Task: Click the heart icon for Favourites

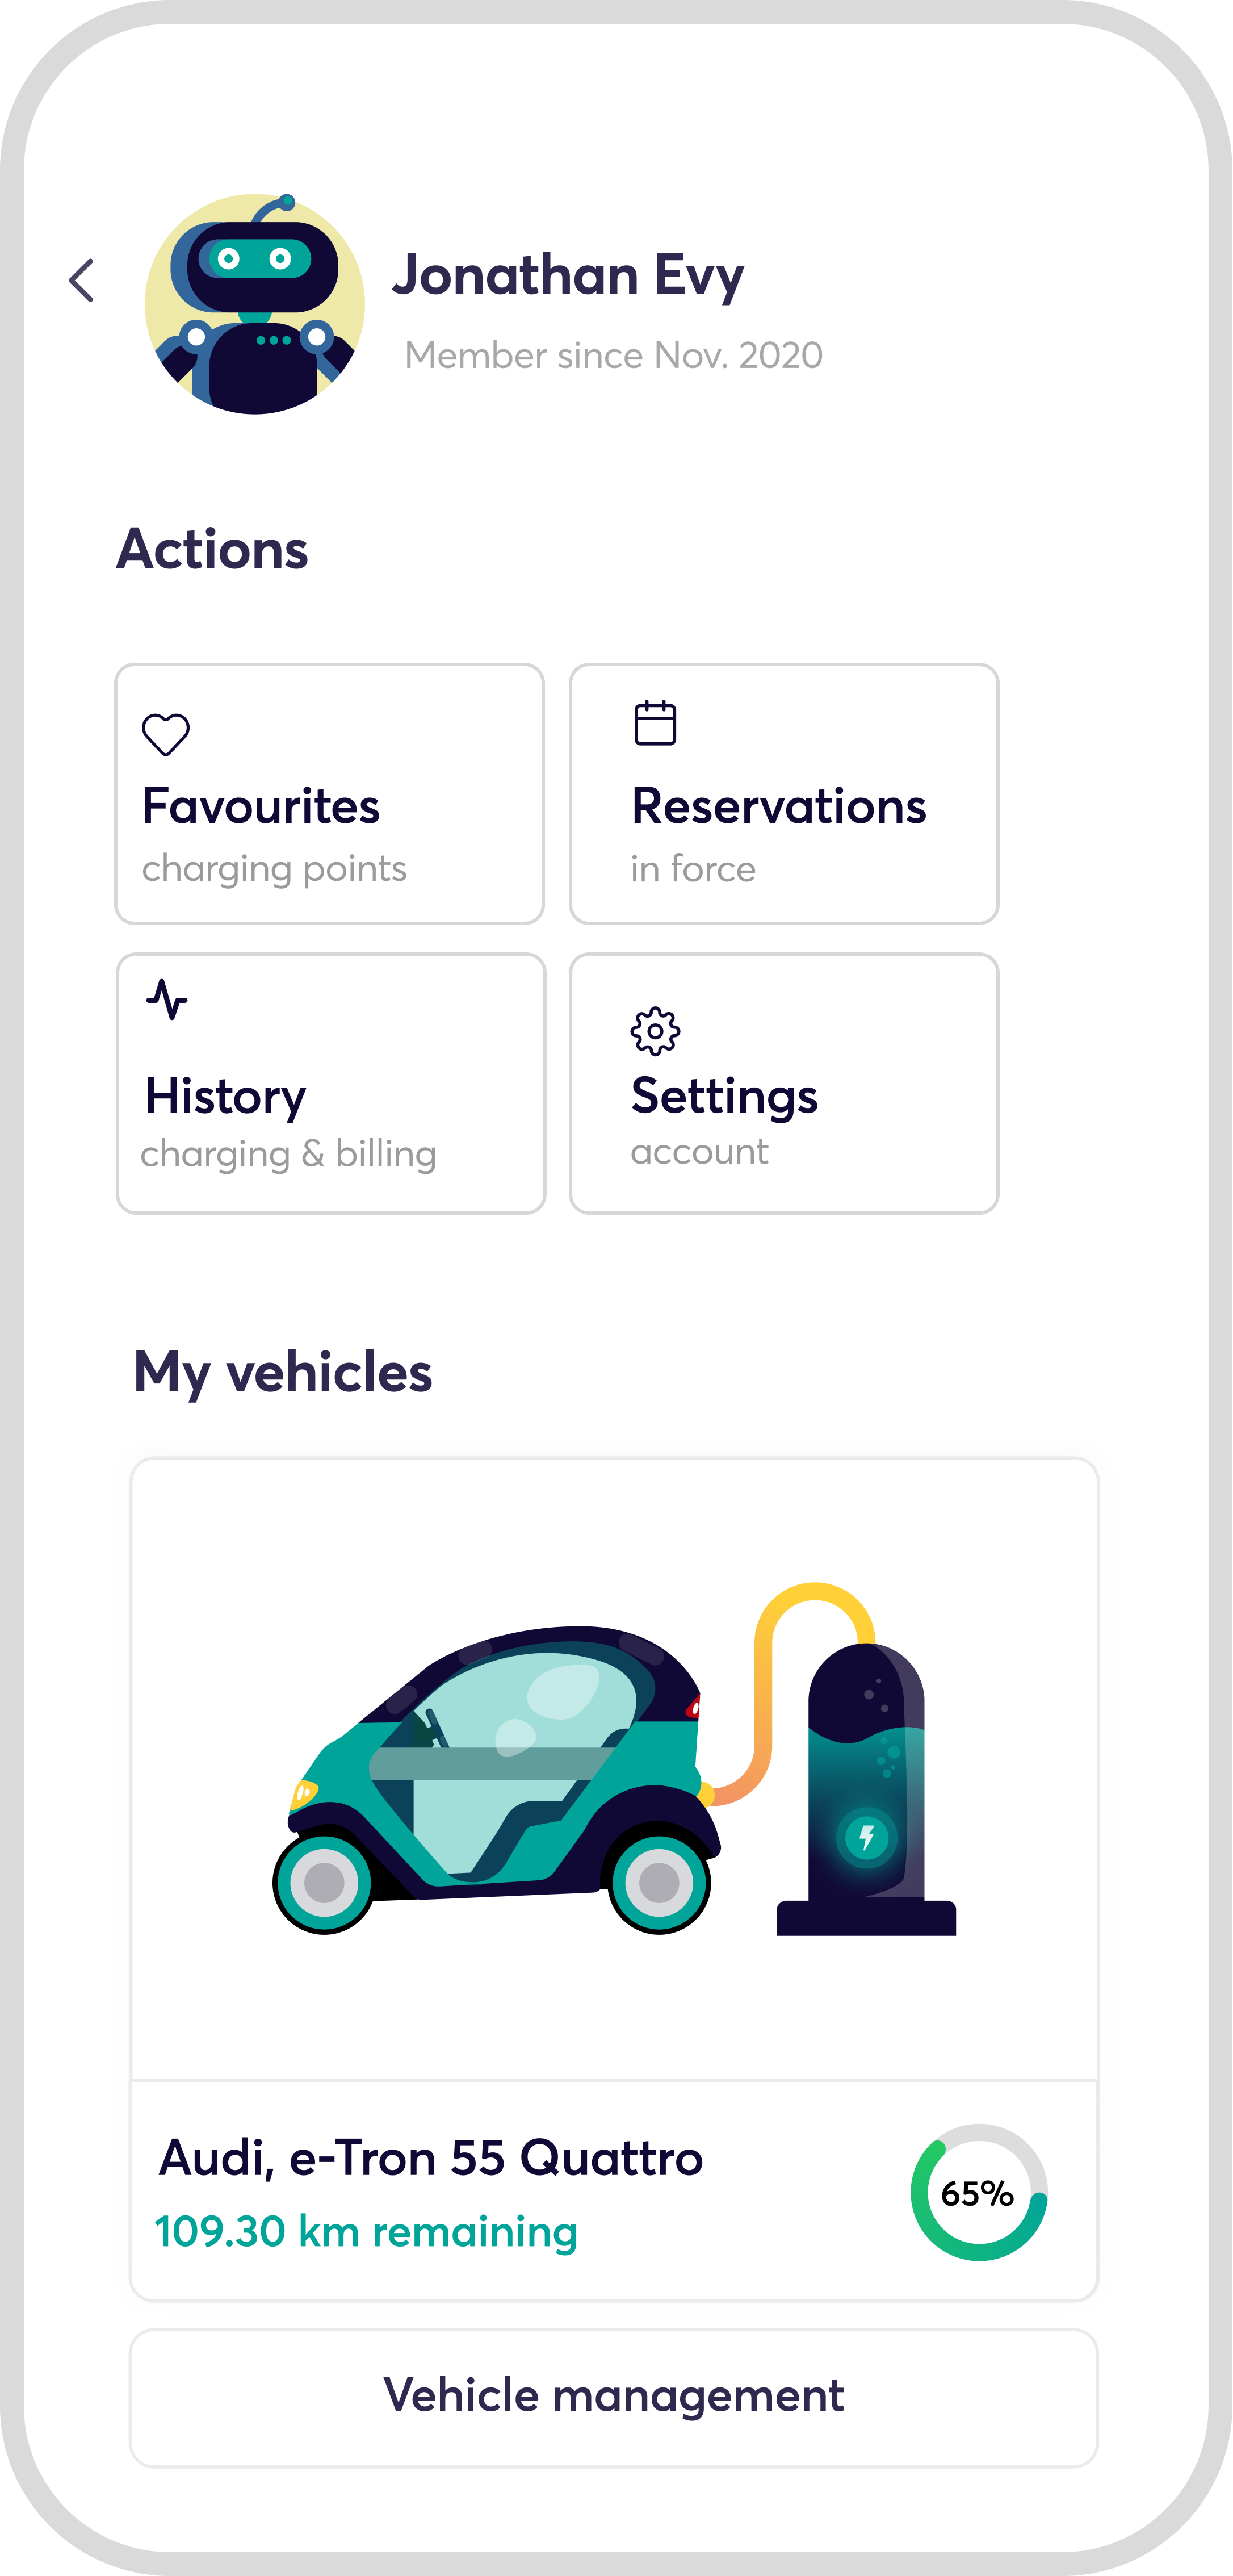Action: [166, 734]
